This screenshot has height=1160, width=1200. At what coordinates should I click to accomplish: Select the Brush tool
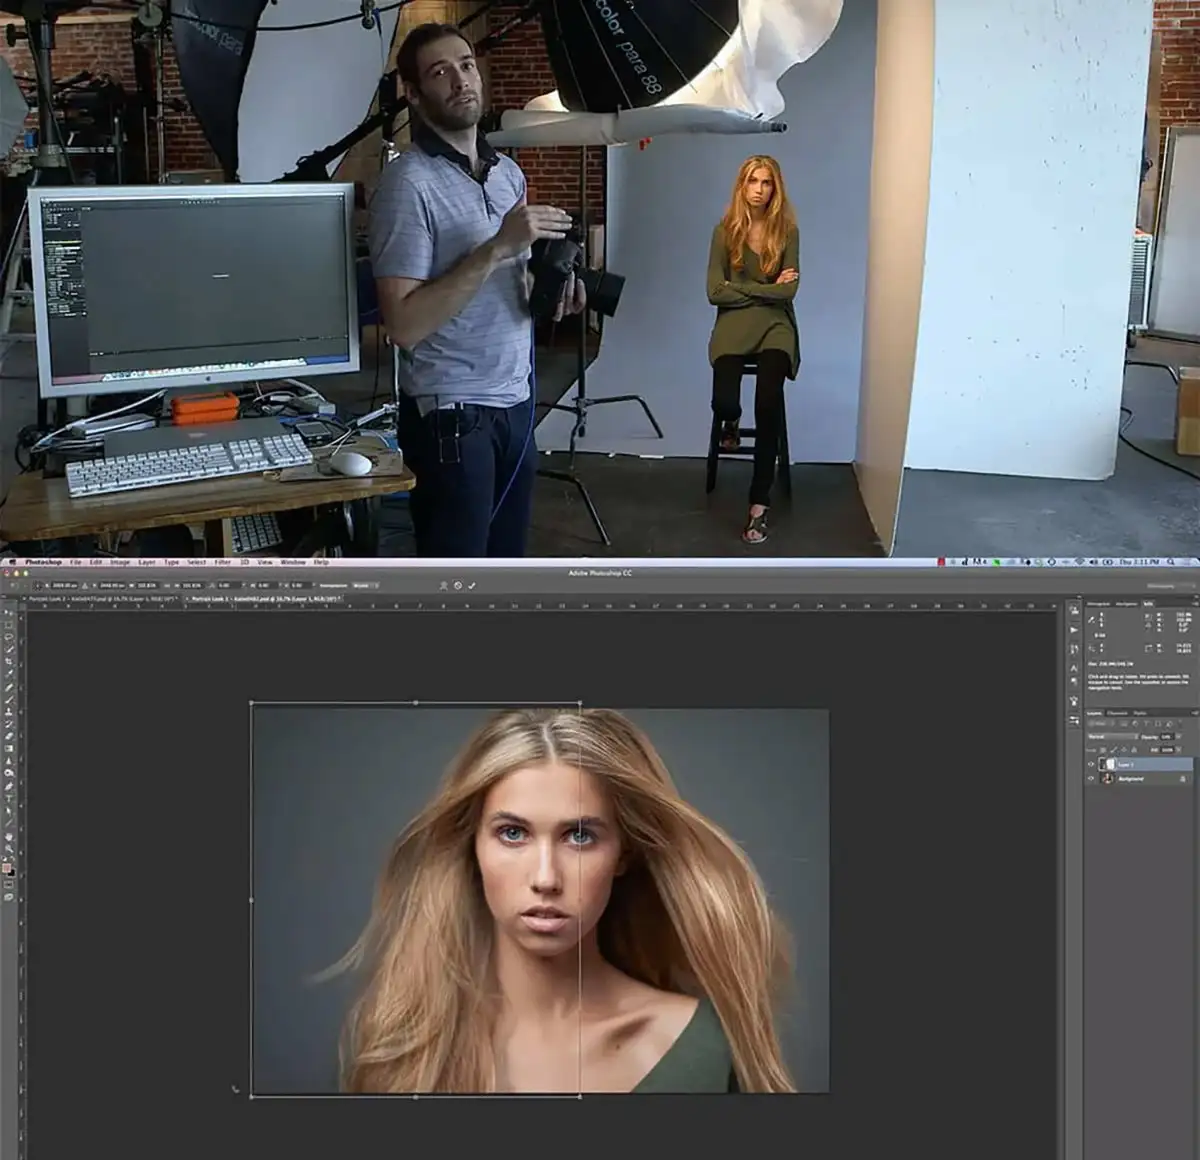tap(9, 699)
